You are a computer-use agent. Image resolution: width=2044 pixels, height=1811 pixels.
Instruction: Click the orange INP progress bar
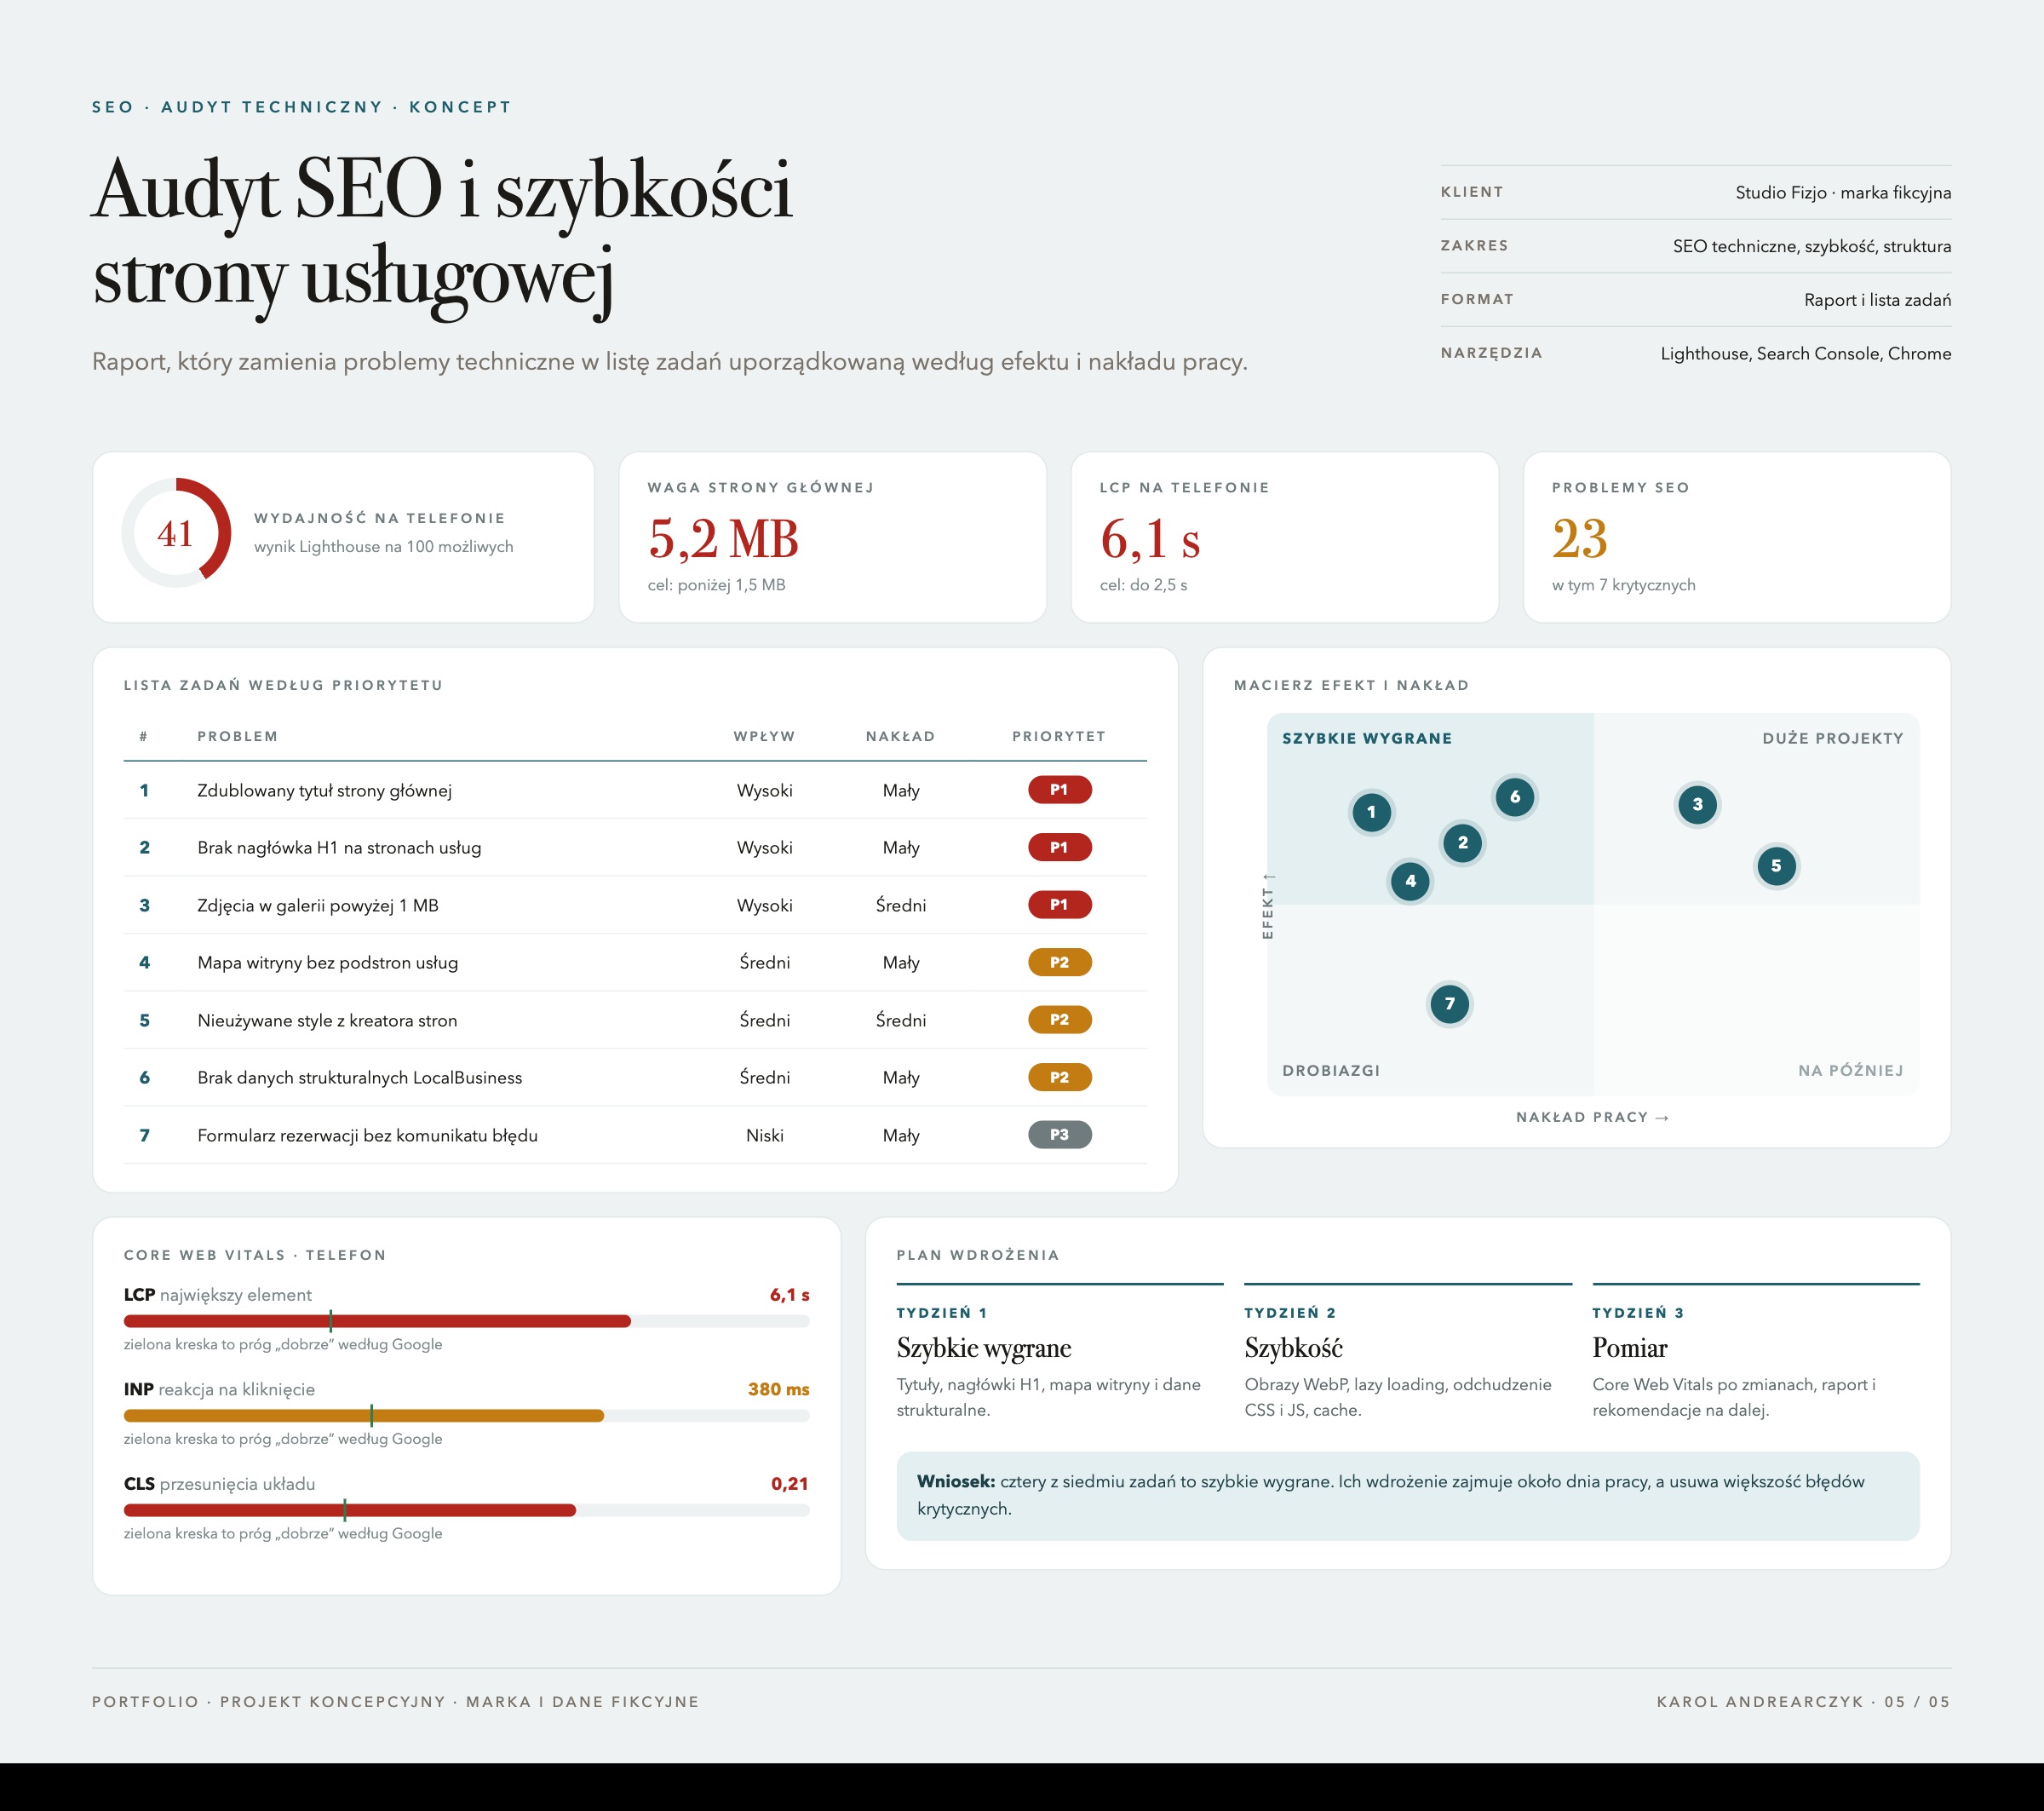tap(364, 1416)
